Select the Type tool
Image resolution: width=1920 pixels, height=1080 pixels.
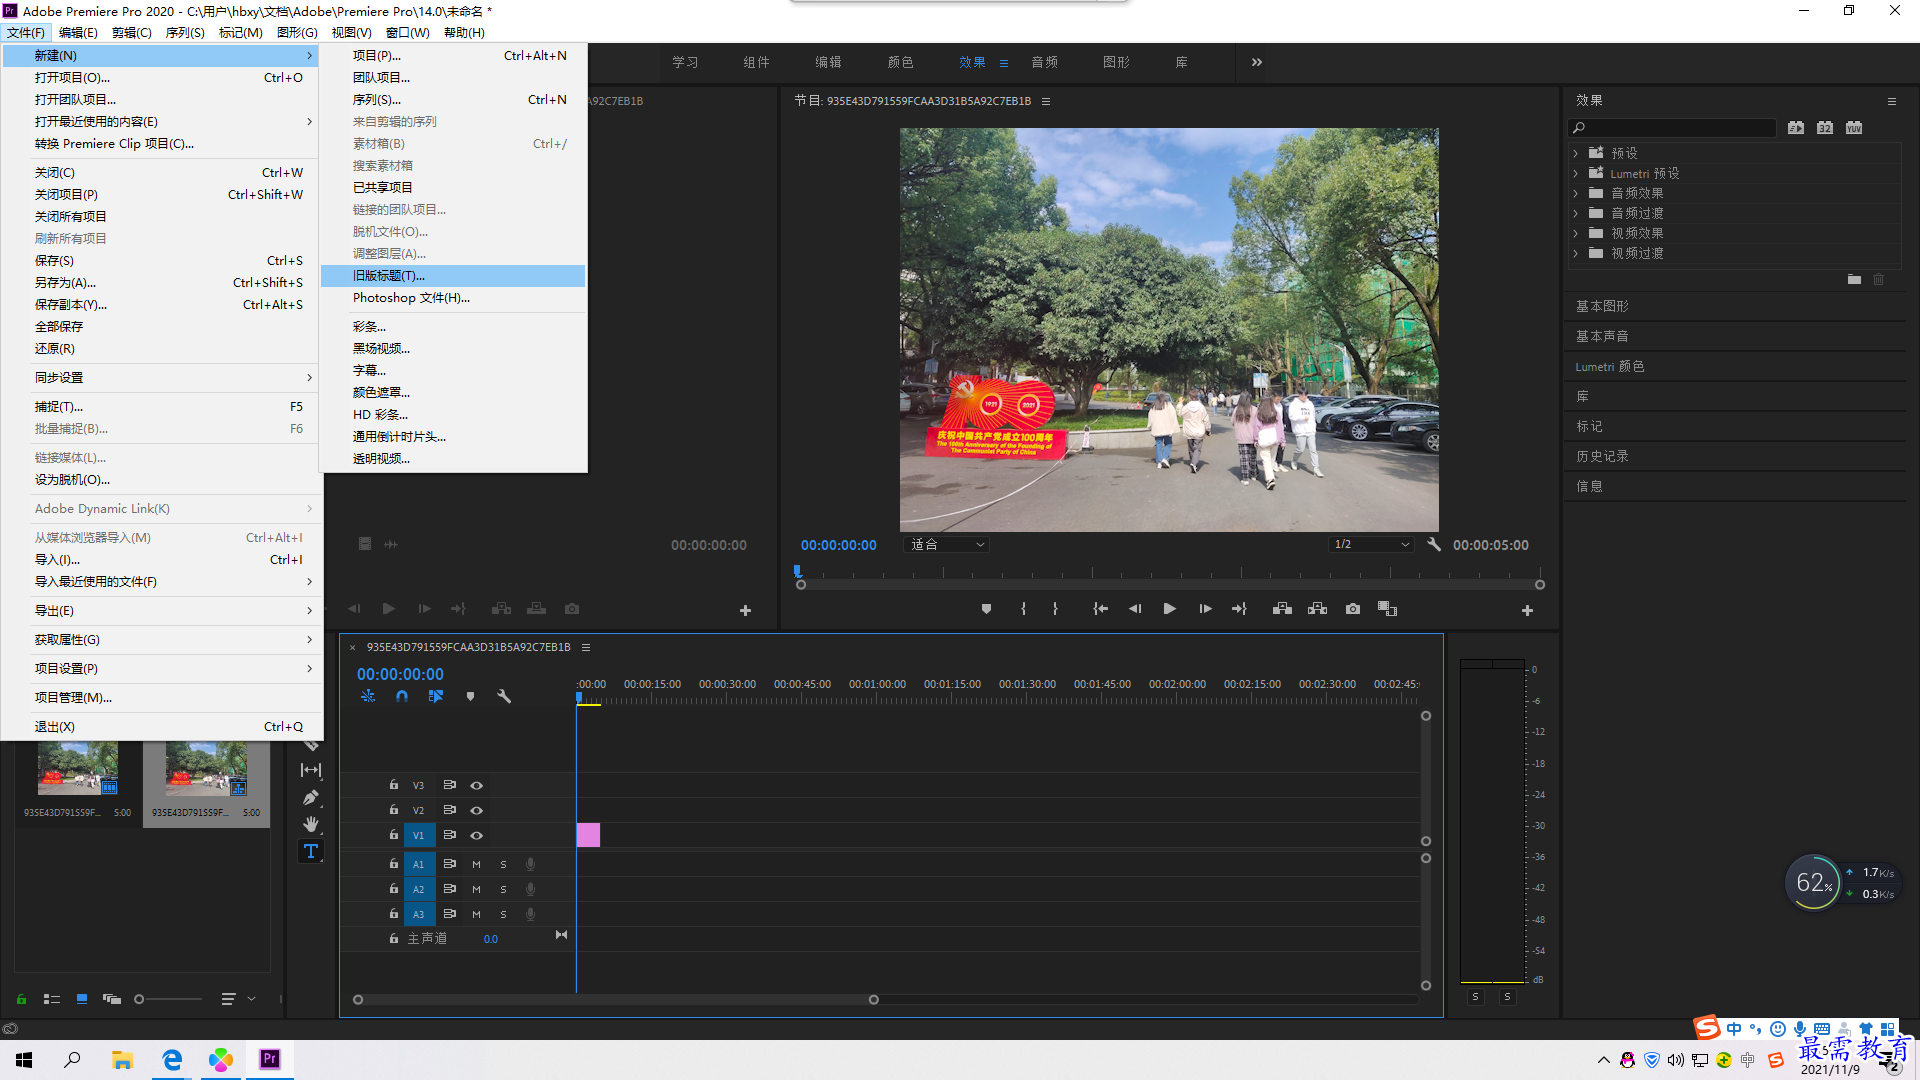coord(311,851)
